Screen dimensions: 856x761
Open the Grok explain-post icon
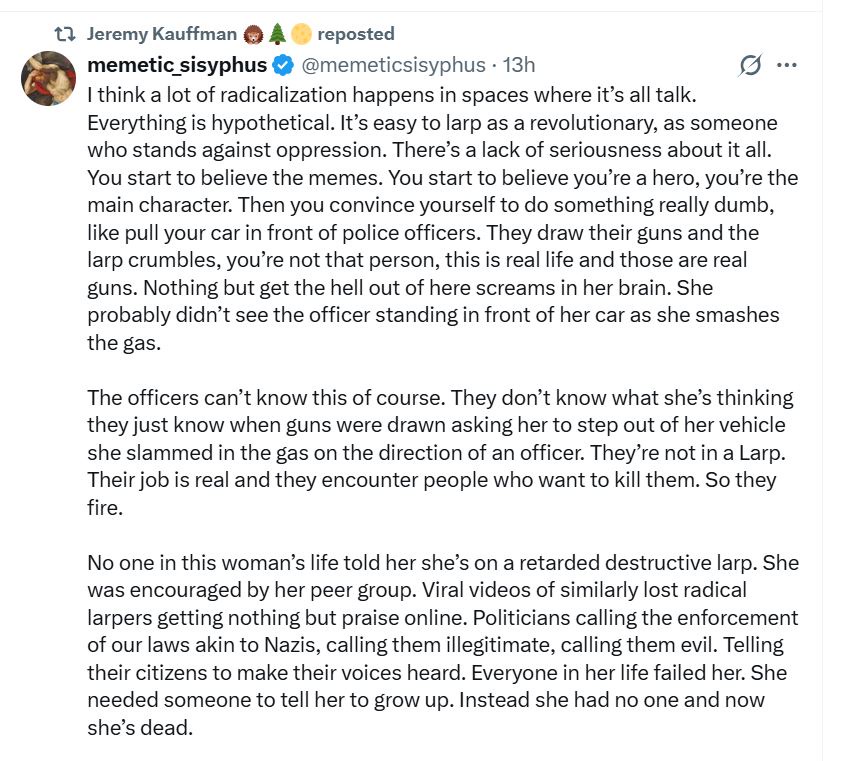click(x=749, y=66)
